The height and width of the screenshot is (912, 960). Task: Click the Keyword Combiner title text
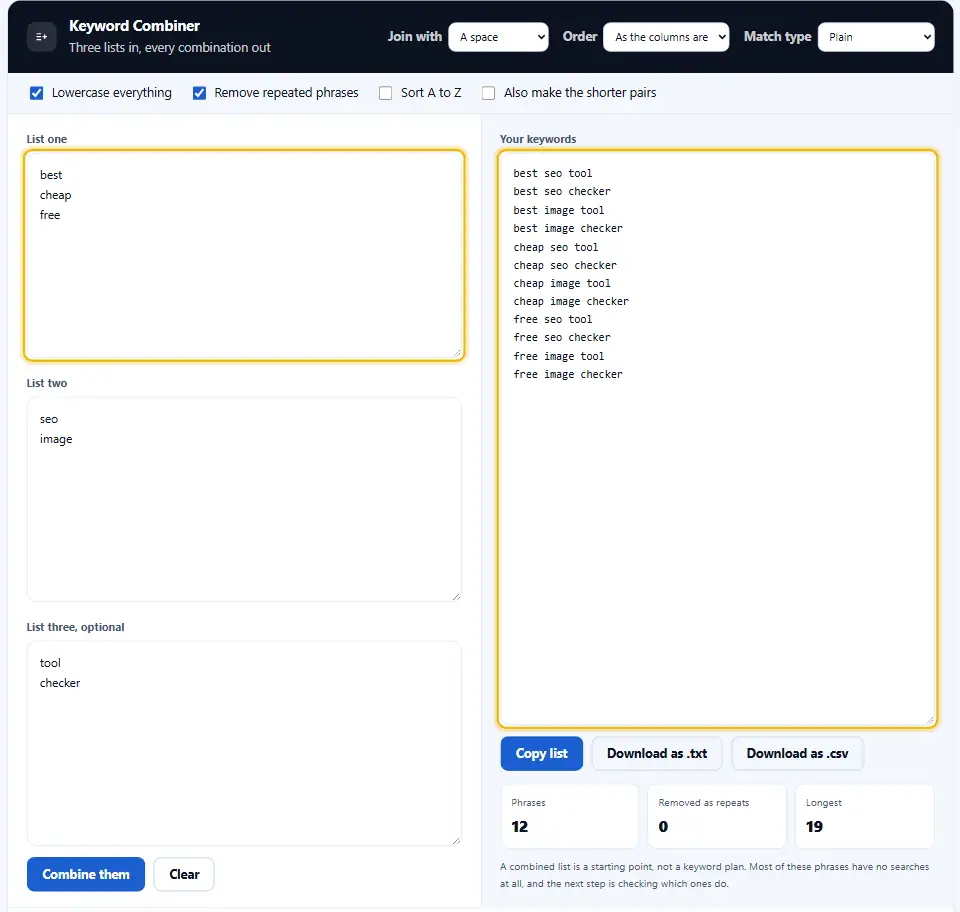pos(134,26)
